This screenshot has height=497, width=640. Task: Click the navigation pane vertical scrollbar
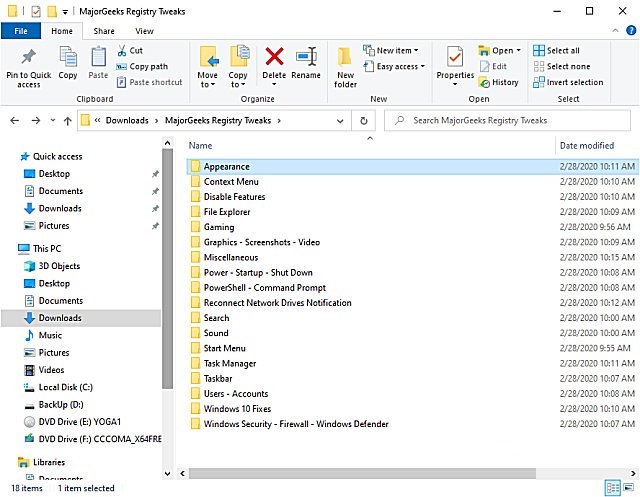pyautogui.click(x=167, y=270)
